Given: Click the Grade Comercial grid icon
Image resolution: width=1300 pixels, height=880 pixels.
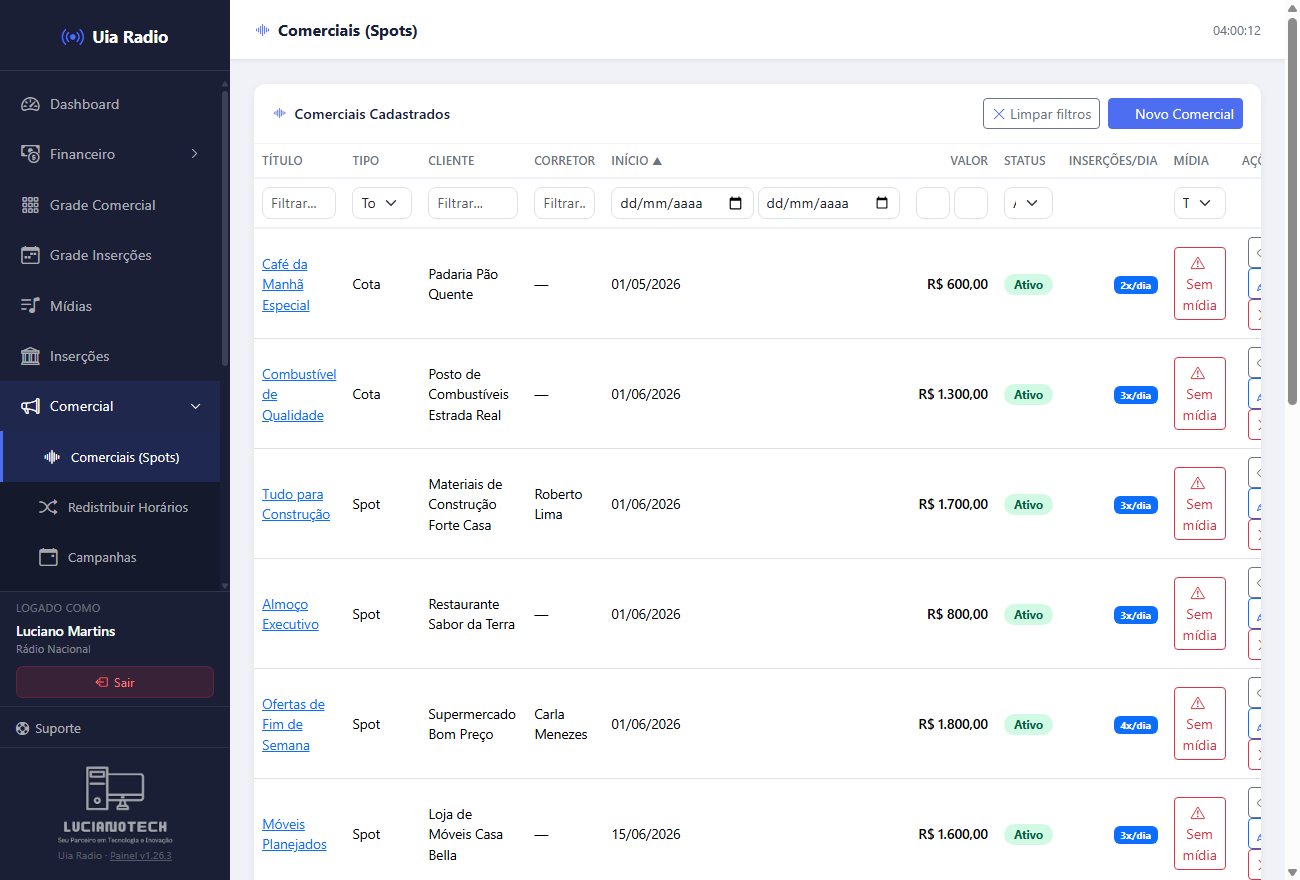Looking at the screenshot, I should point(30,205).
